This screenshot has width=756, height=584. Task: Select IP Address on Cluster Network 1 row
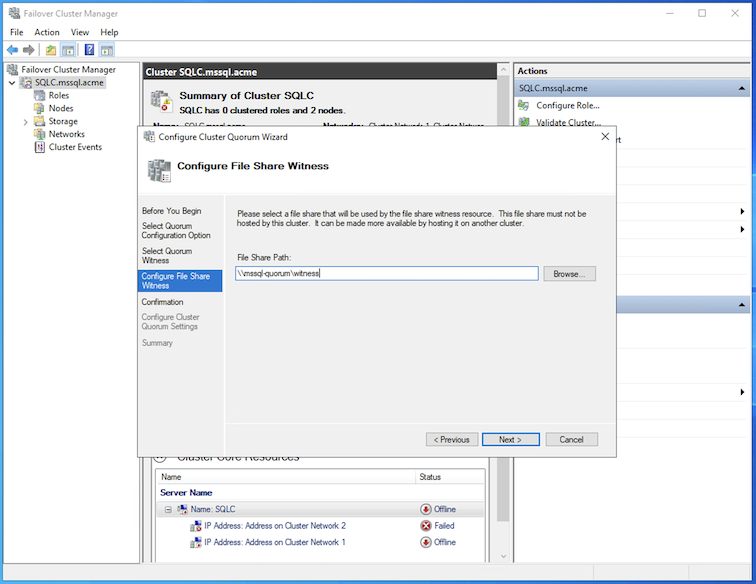point(320,542)
